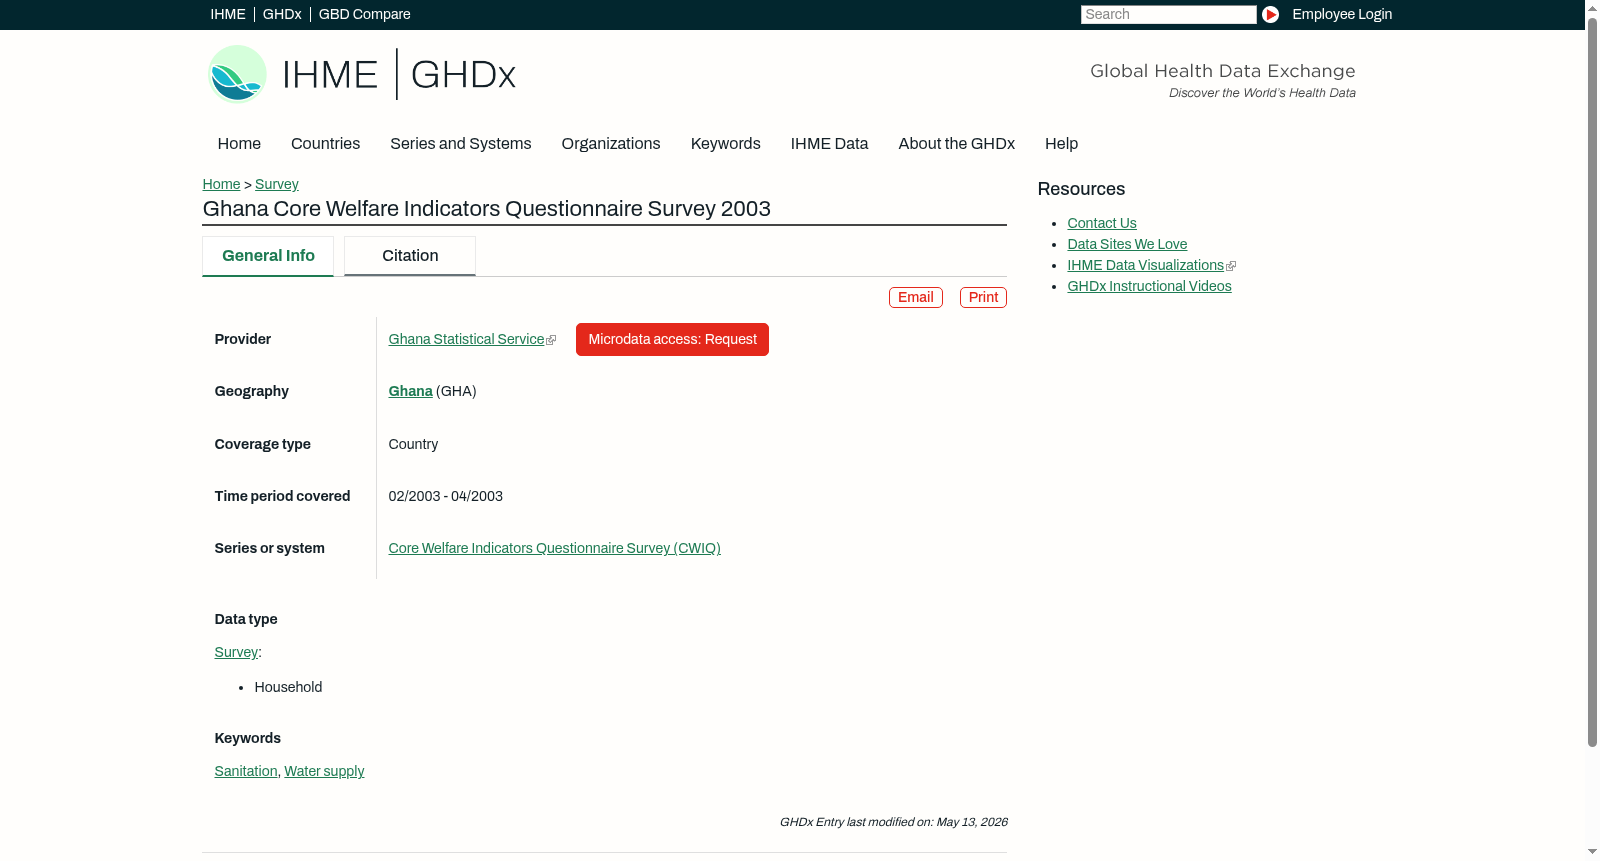
Task: Click the red search submit arrow icon
Action: [x=1270, y=14]
